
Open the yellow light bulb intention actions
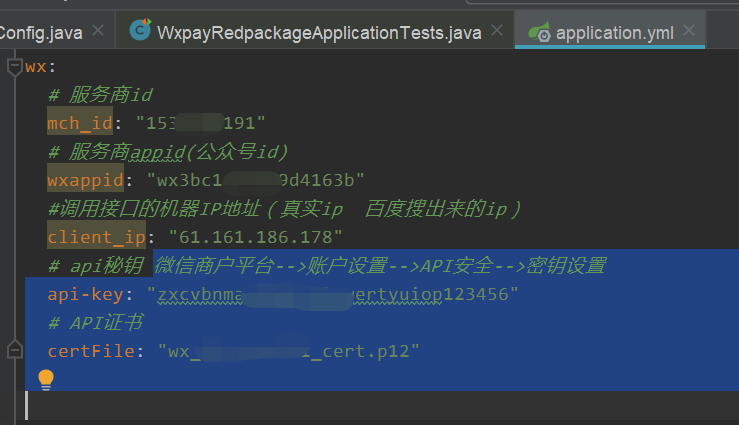tap(46, 380)
